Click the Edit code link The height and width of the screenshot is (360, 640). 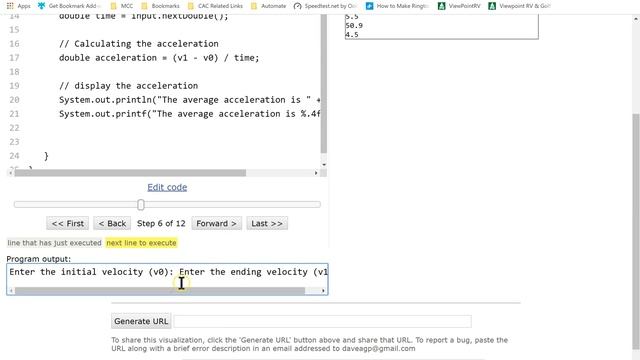coord(167,187)
